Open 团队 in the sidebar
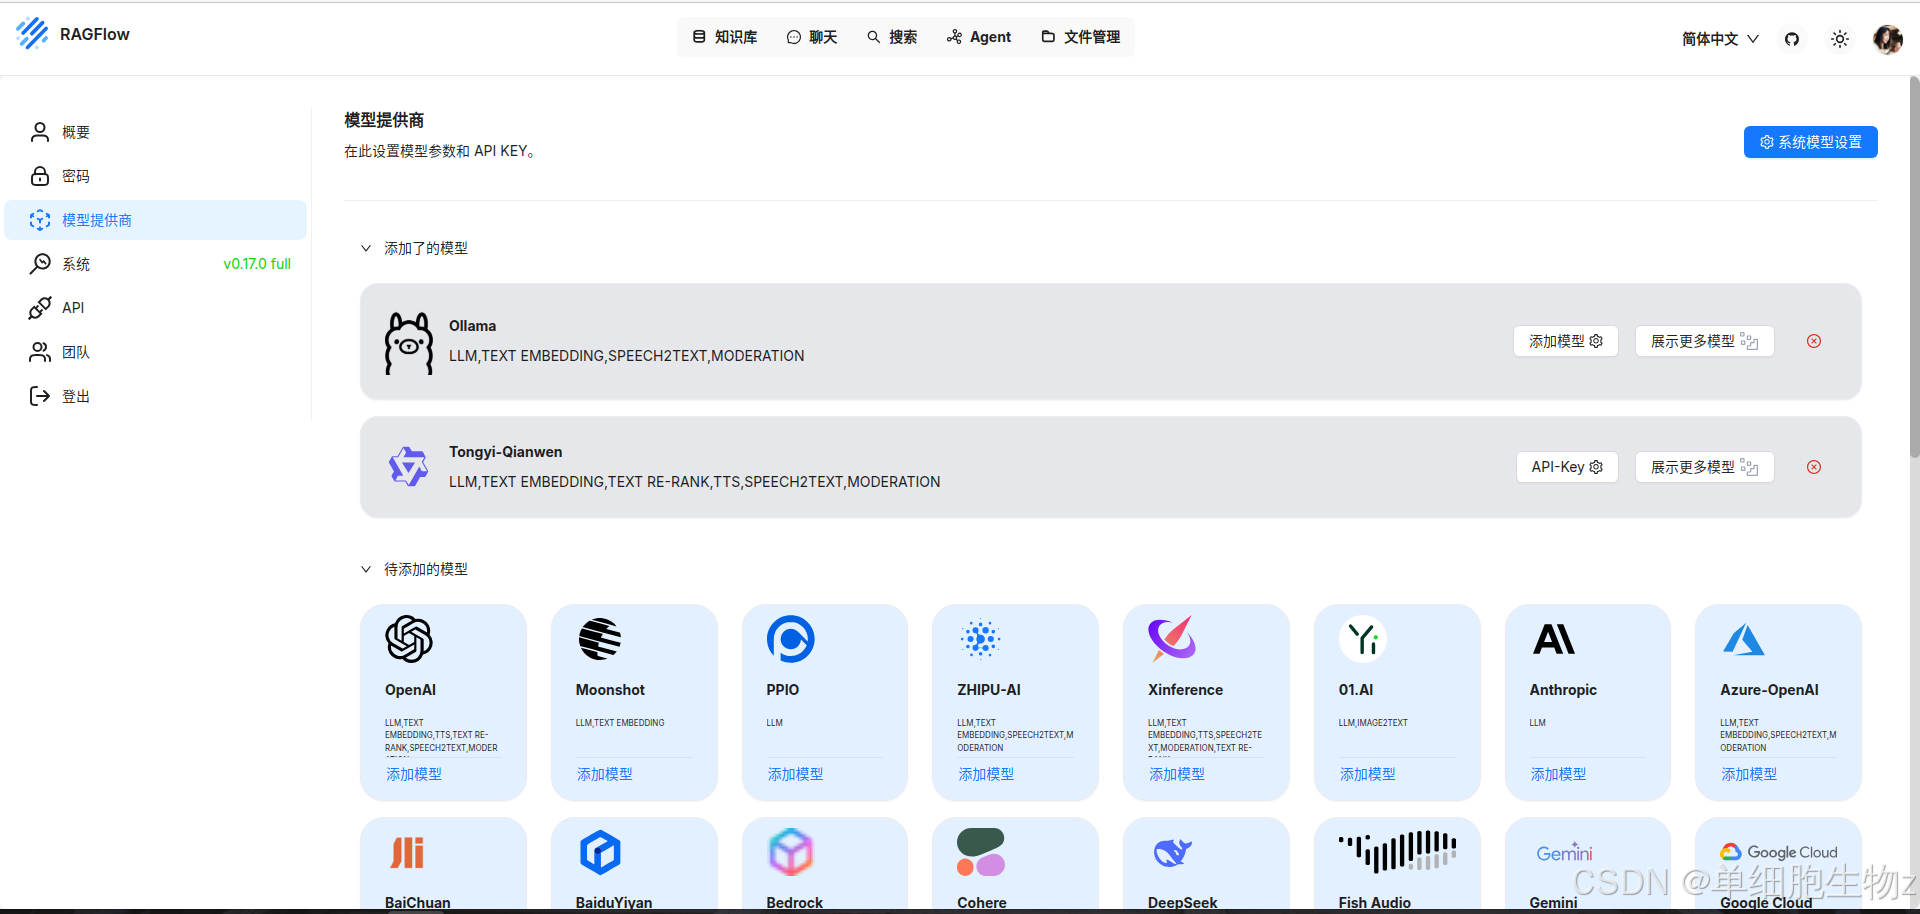 155,352
